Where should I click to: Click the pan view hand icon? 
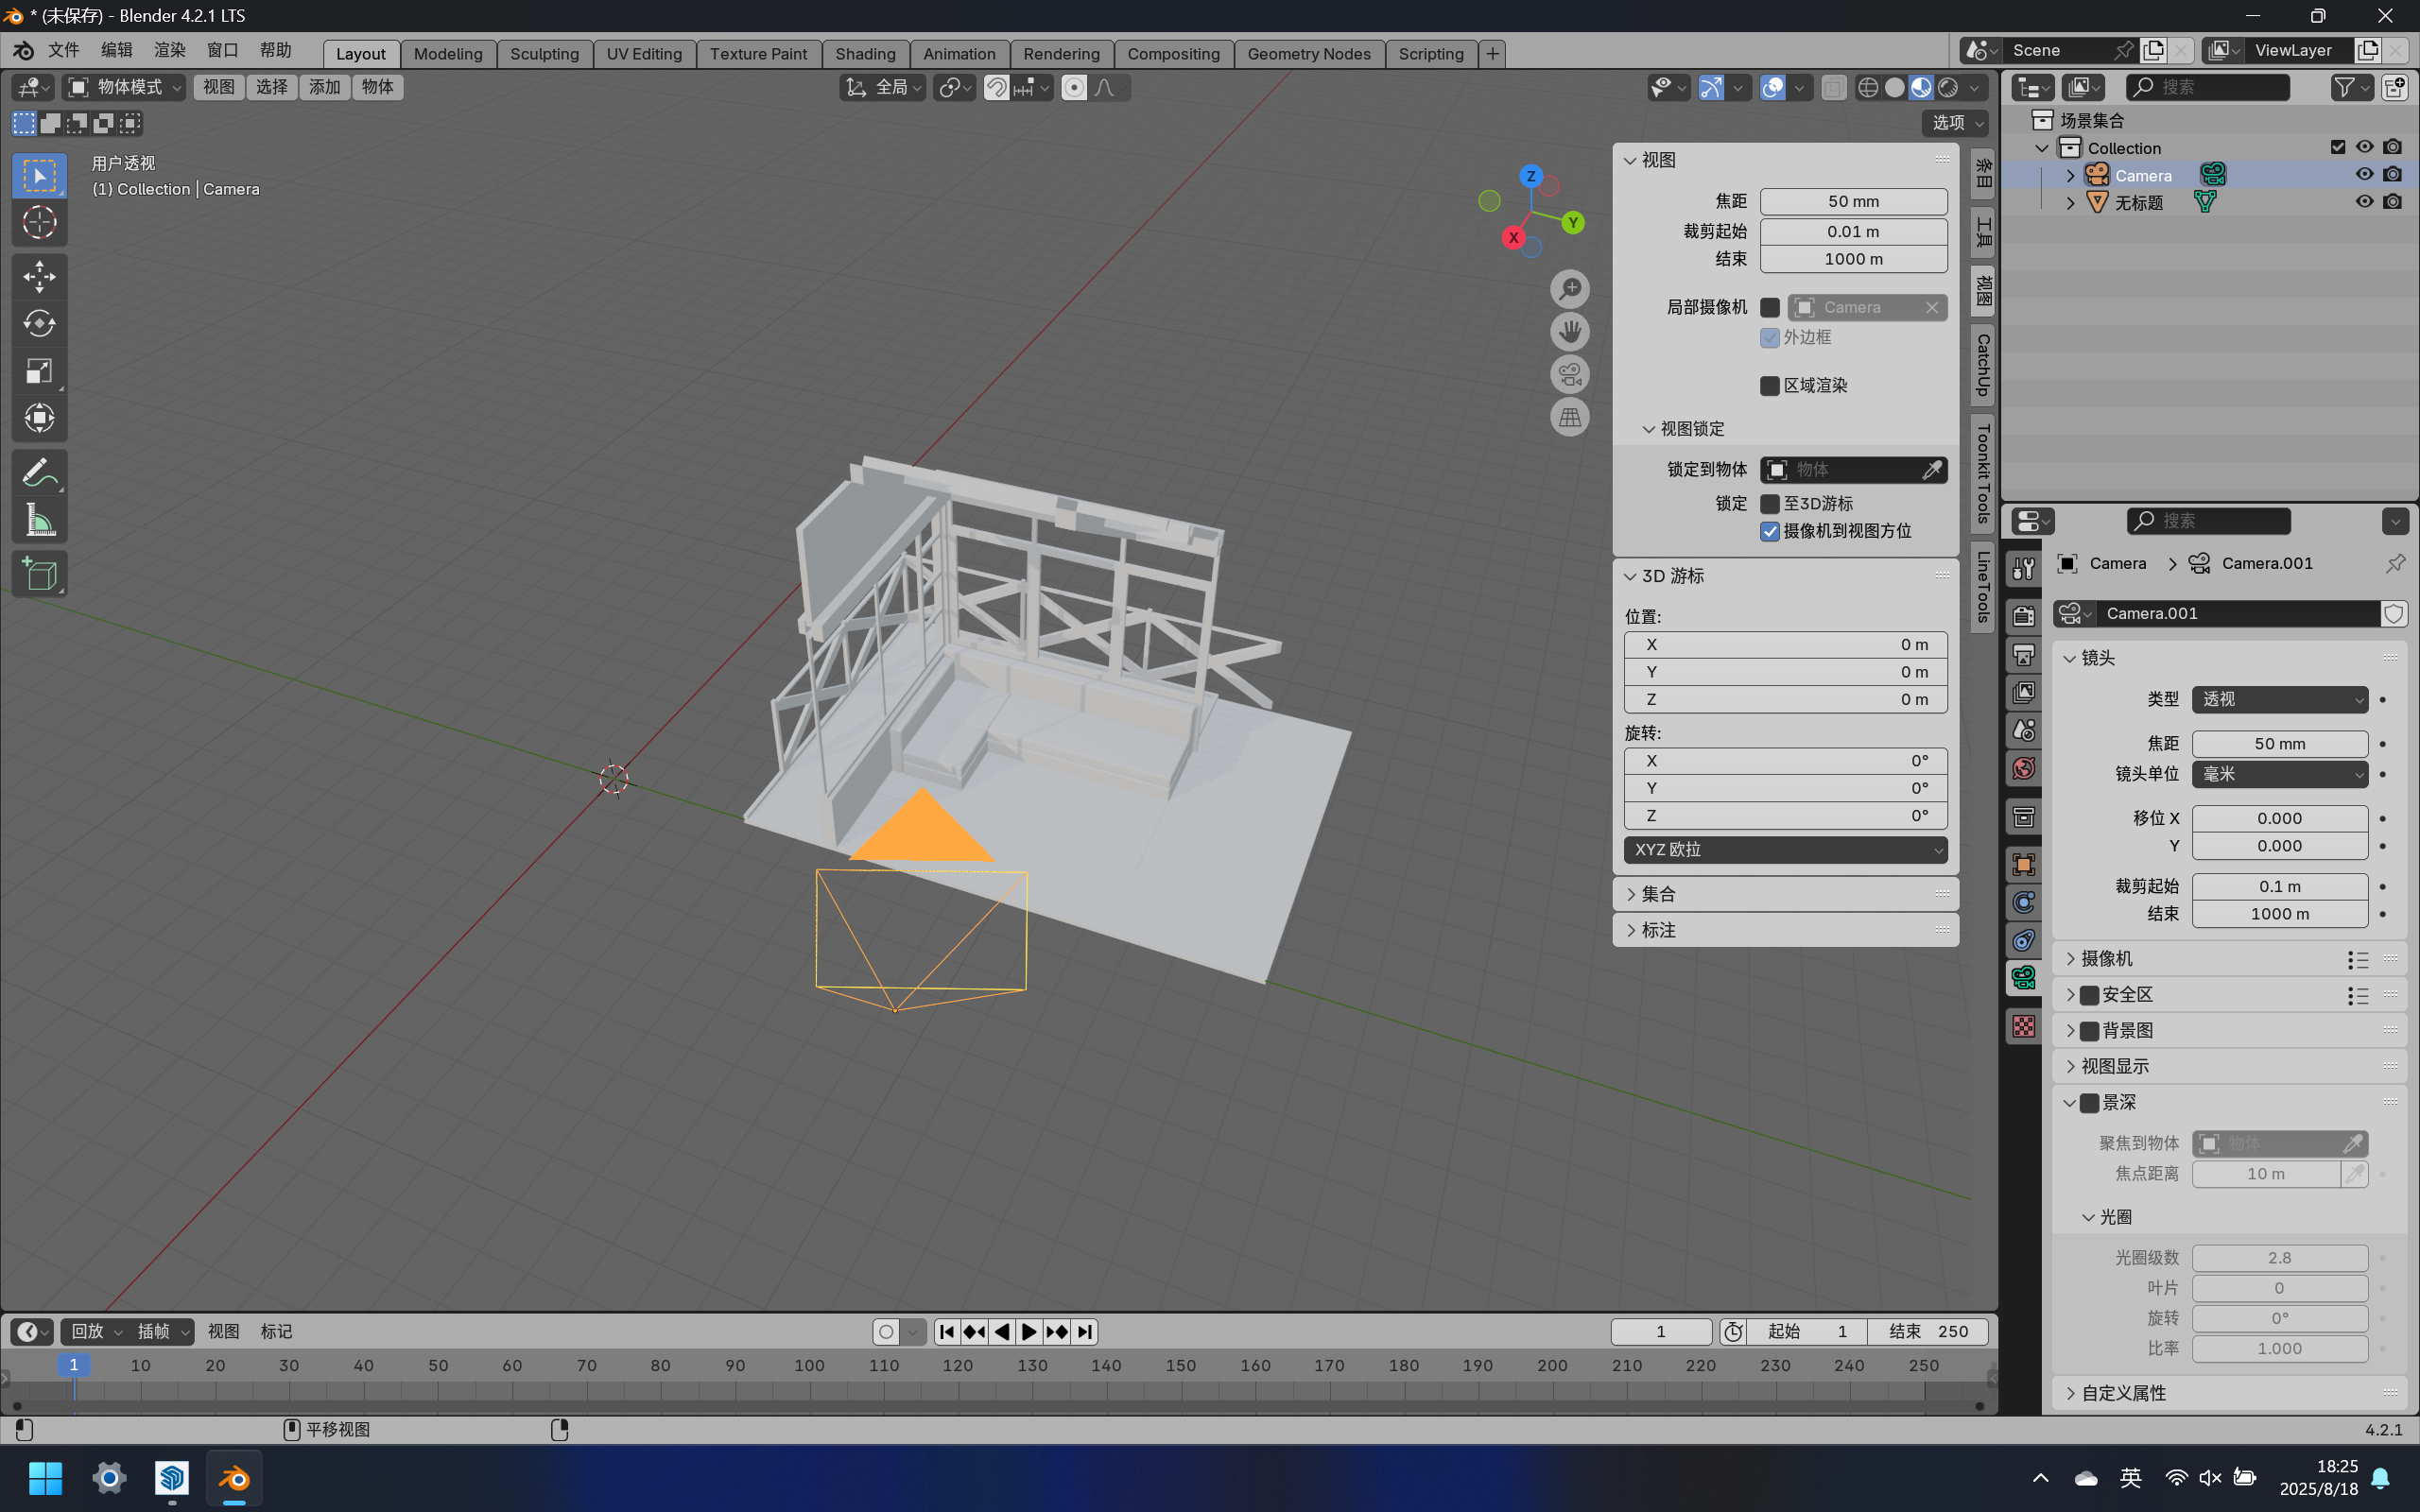click(1569, 331)
